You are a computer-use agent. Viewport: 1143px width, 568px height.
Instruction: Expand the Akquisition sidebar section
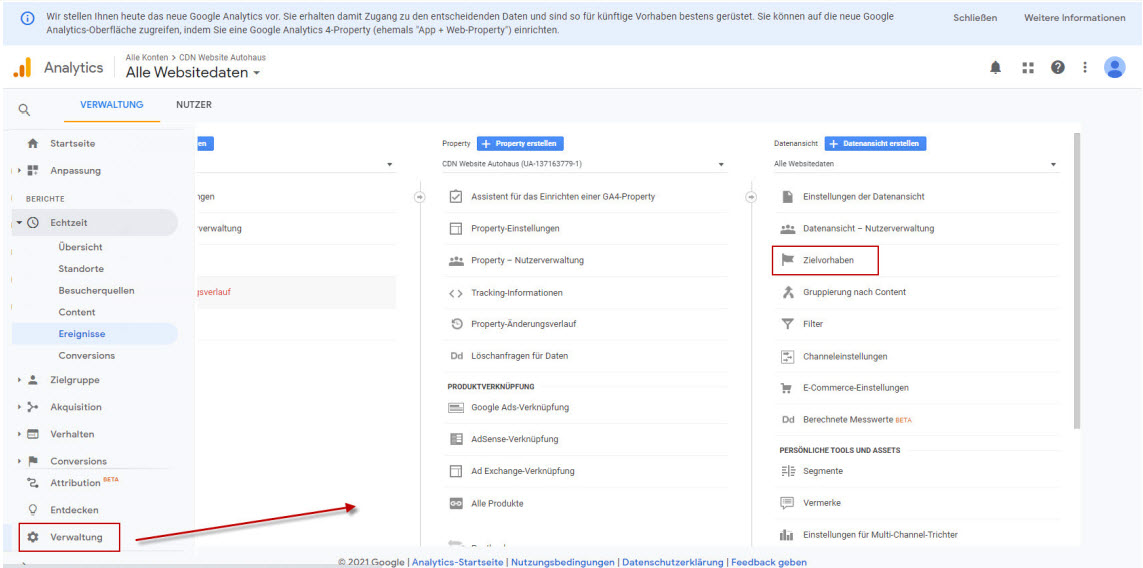tap(19, 407)
